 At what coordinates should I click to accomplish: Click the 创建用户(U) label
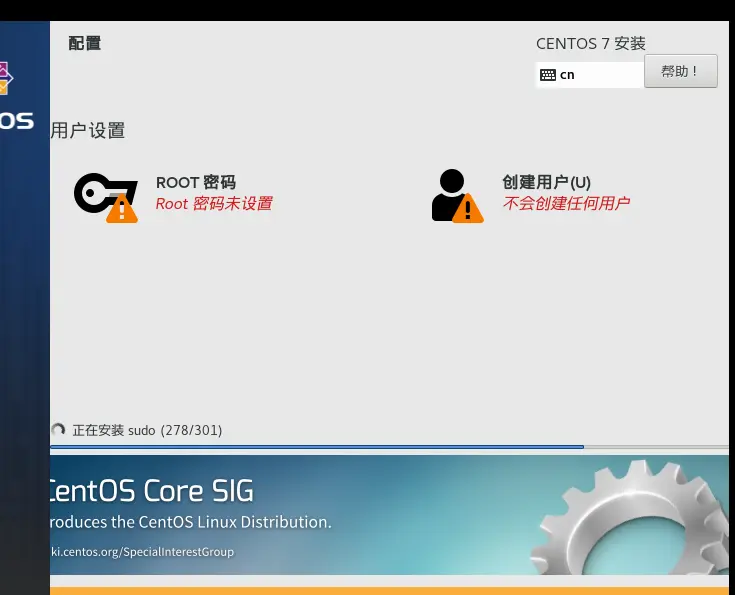pos(547,182)
